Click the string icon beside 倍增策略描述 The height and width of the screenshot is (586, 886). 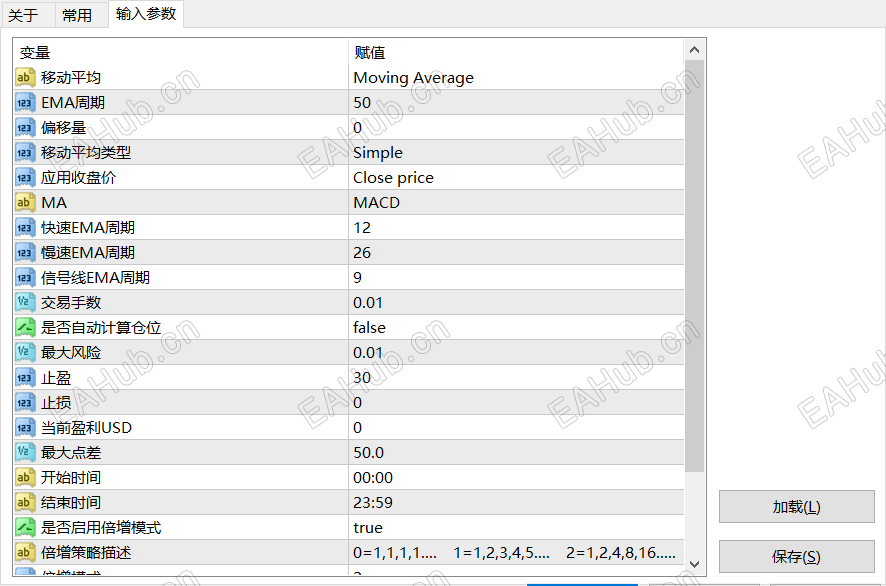[25, 552]
